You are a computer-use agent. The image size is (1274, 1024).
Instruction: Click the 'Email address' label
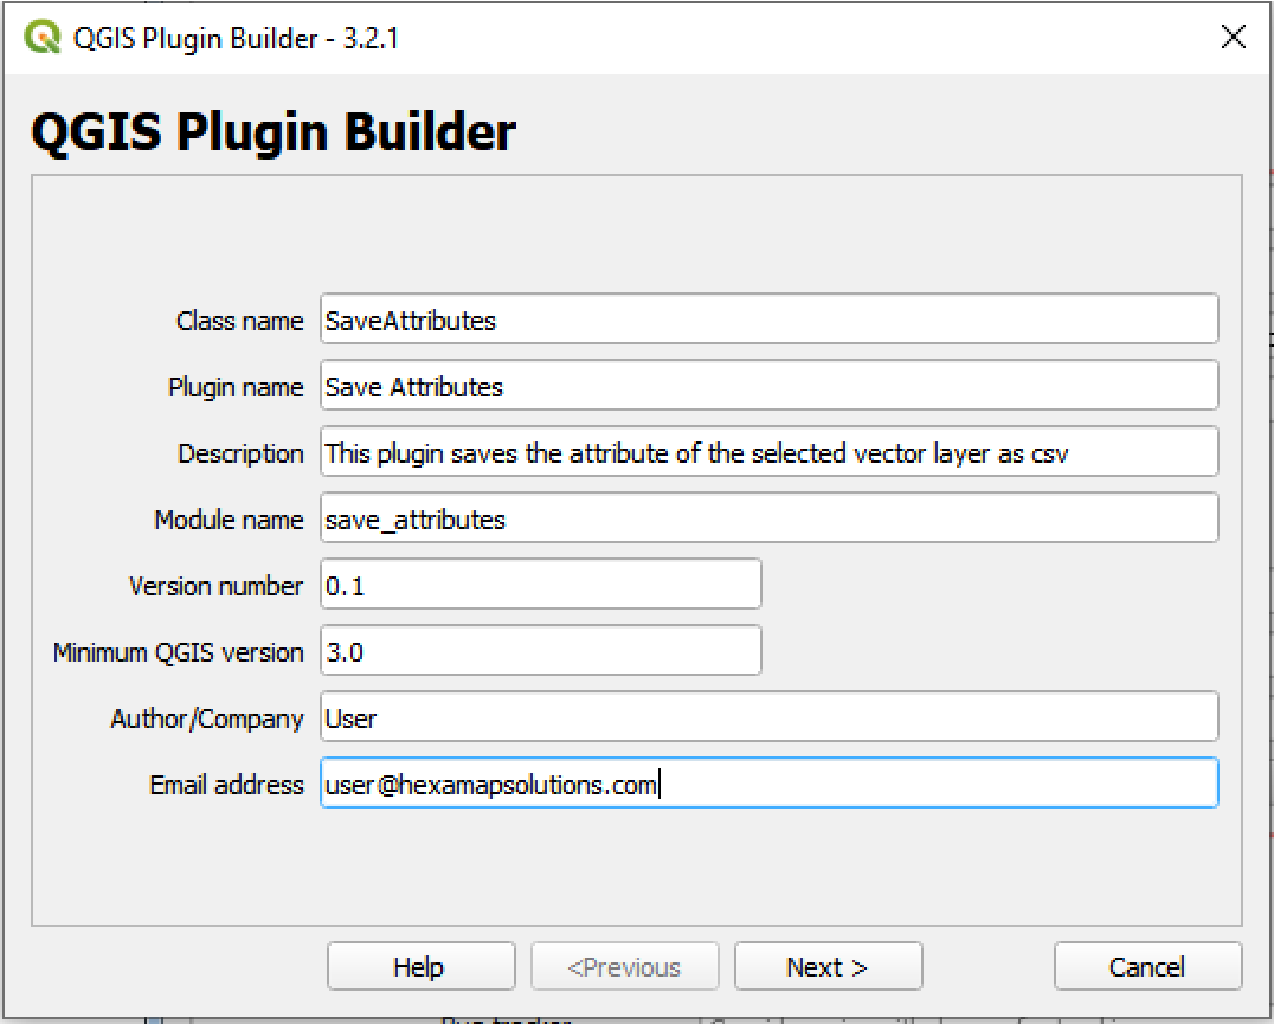point(227,785)
